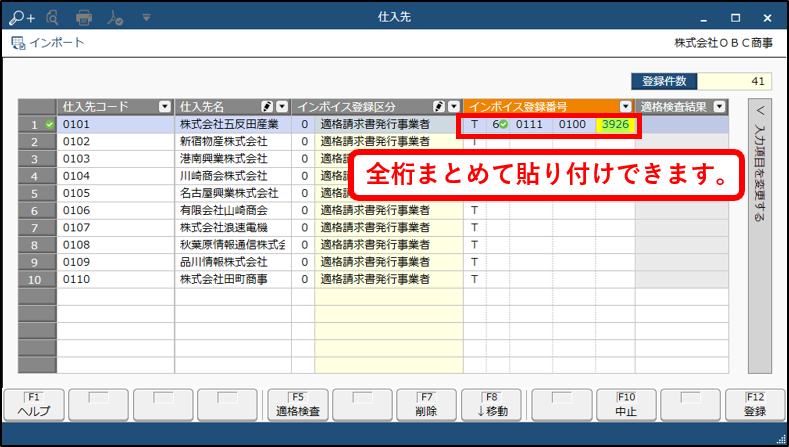Minimize the 仕入先 window

pyautogui.click(x=703, y=19)
